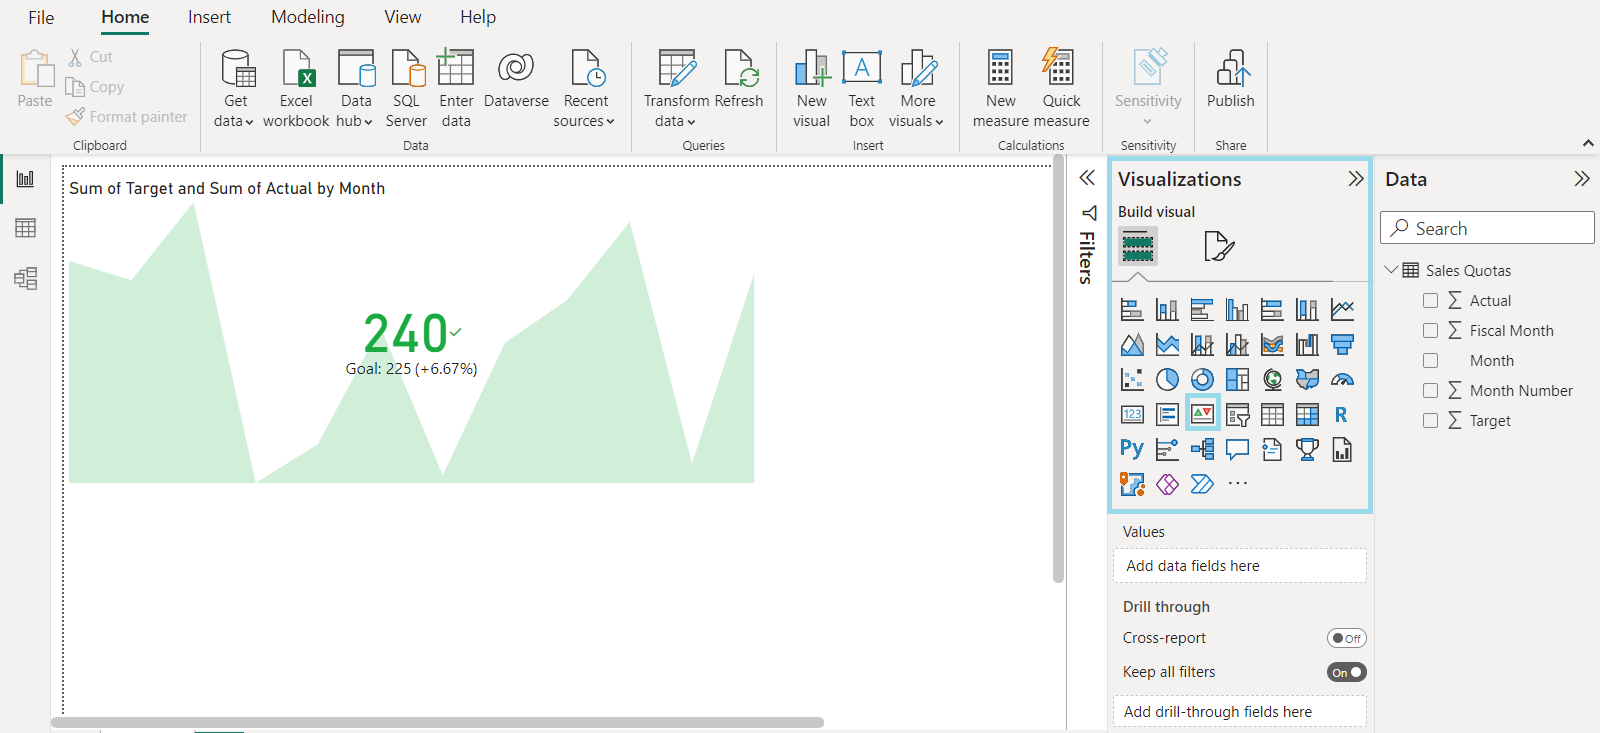Select the Table visual
The height and width of the screenshot is (733, 1600).
[1272, 414]
